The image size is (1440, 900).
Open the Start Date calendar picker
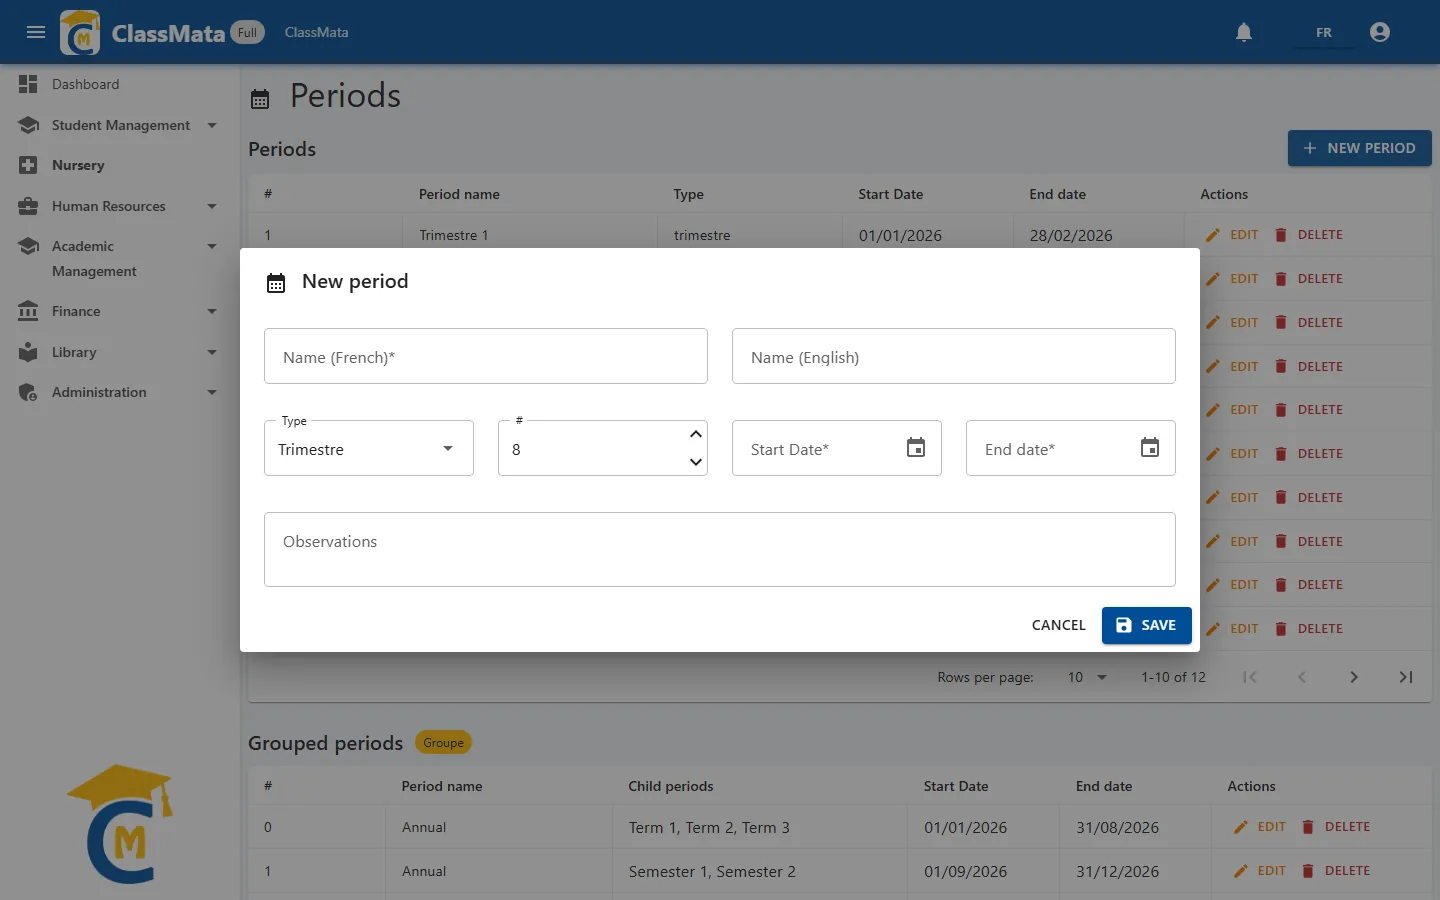click(x=916, y=447)
